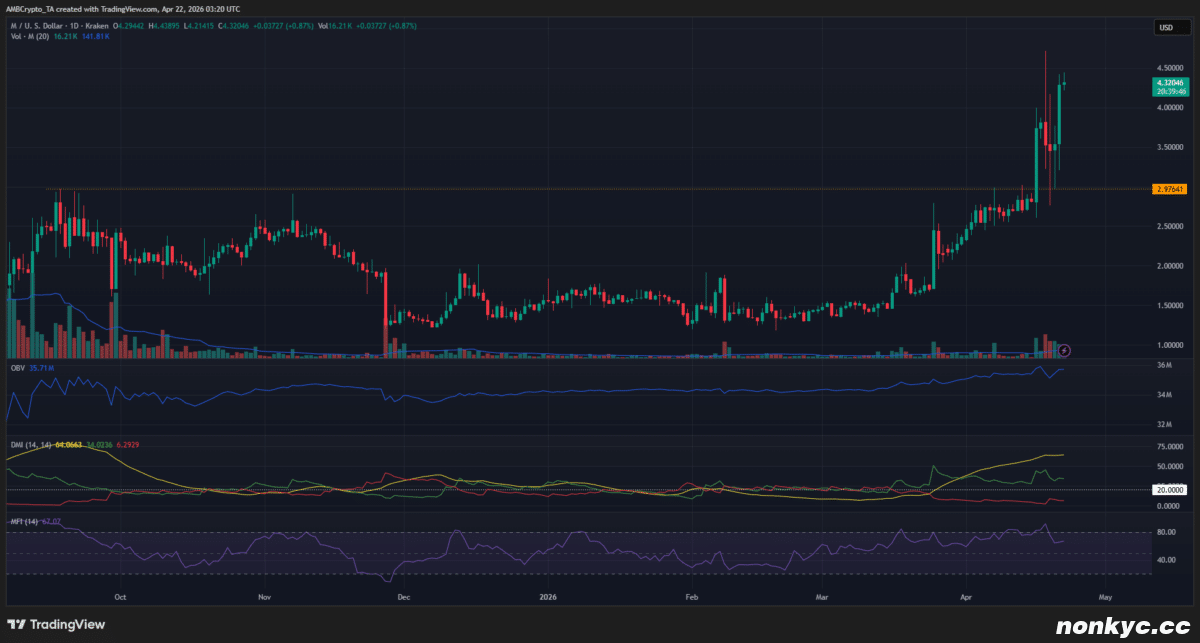This screenshot has width=1200, height=643.
Task: Click the 20.0000 level label in DMI pane
Action: click(x=1170, y=489)
